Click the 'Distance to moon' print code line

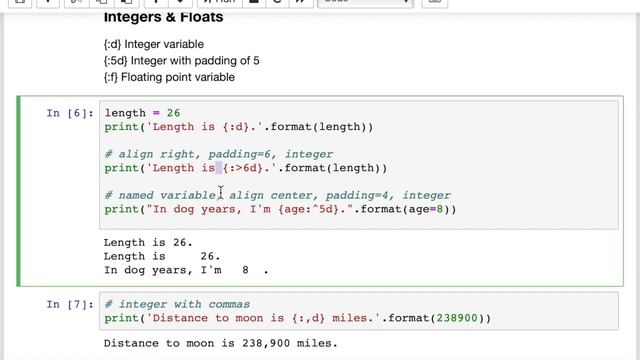click(x=298, y=318)
